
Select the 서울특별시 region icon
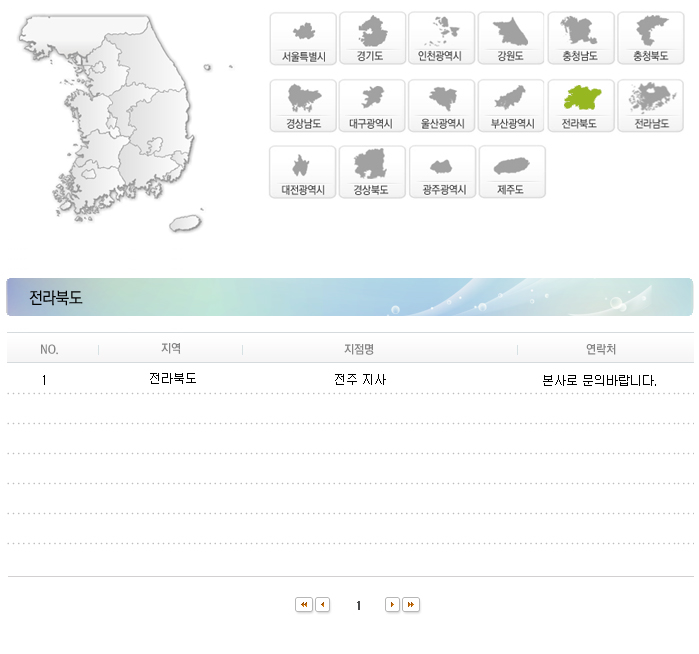click(303, 39)
